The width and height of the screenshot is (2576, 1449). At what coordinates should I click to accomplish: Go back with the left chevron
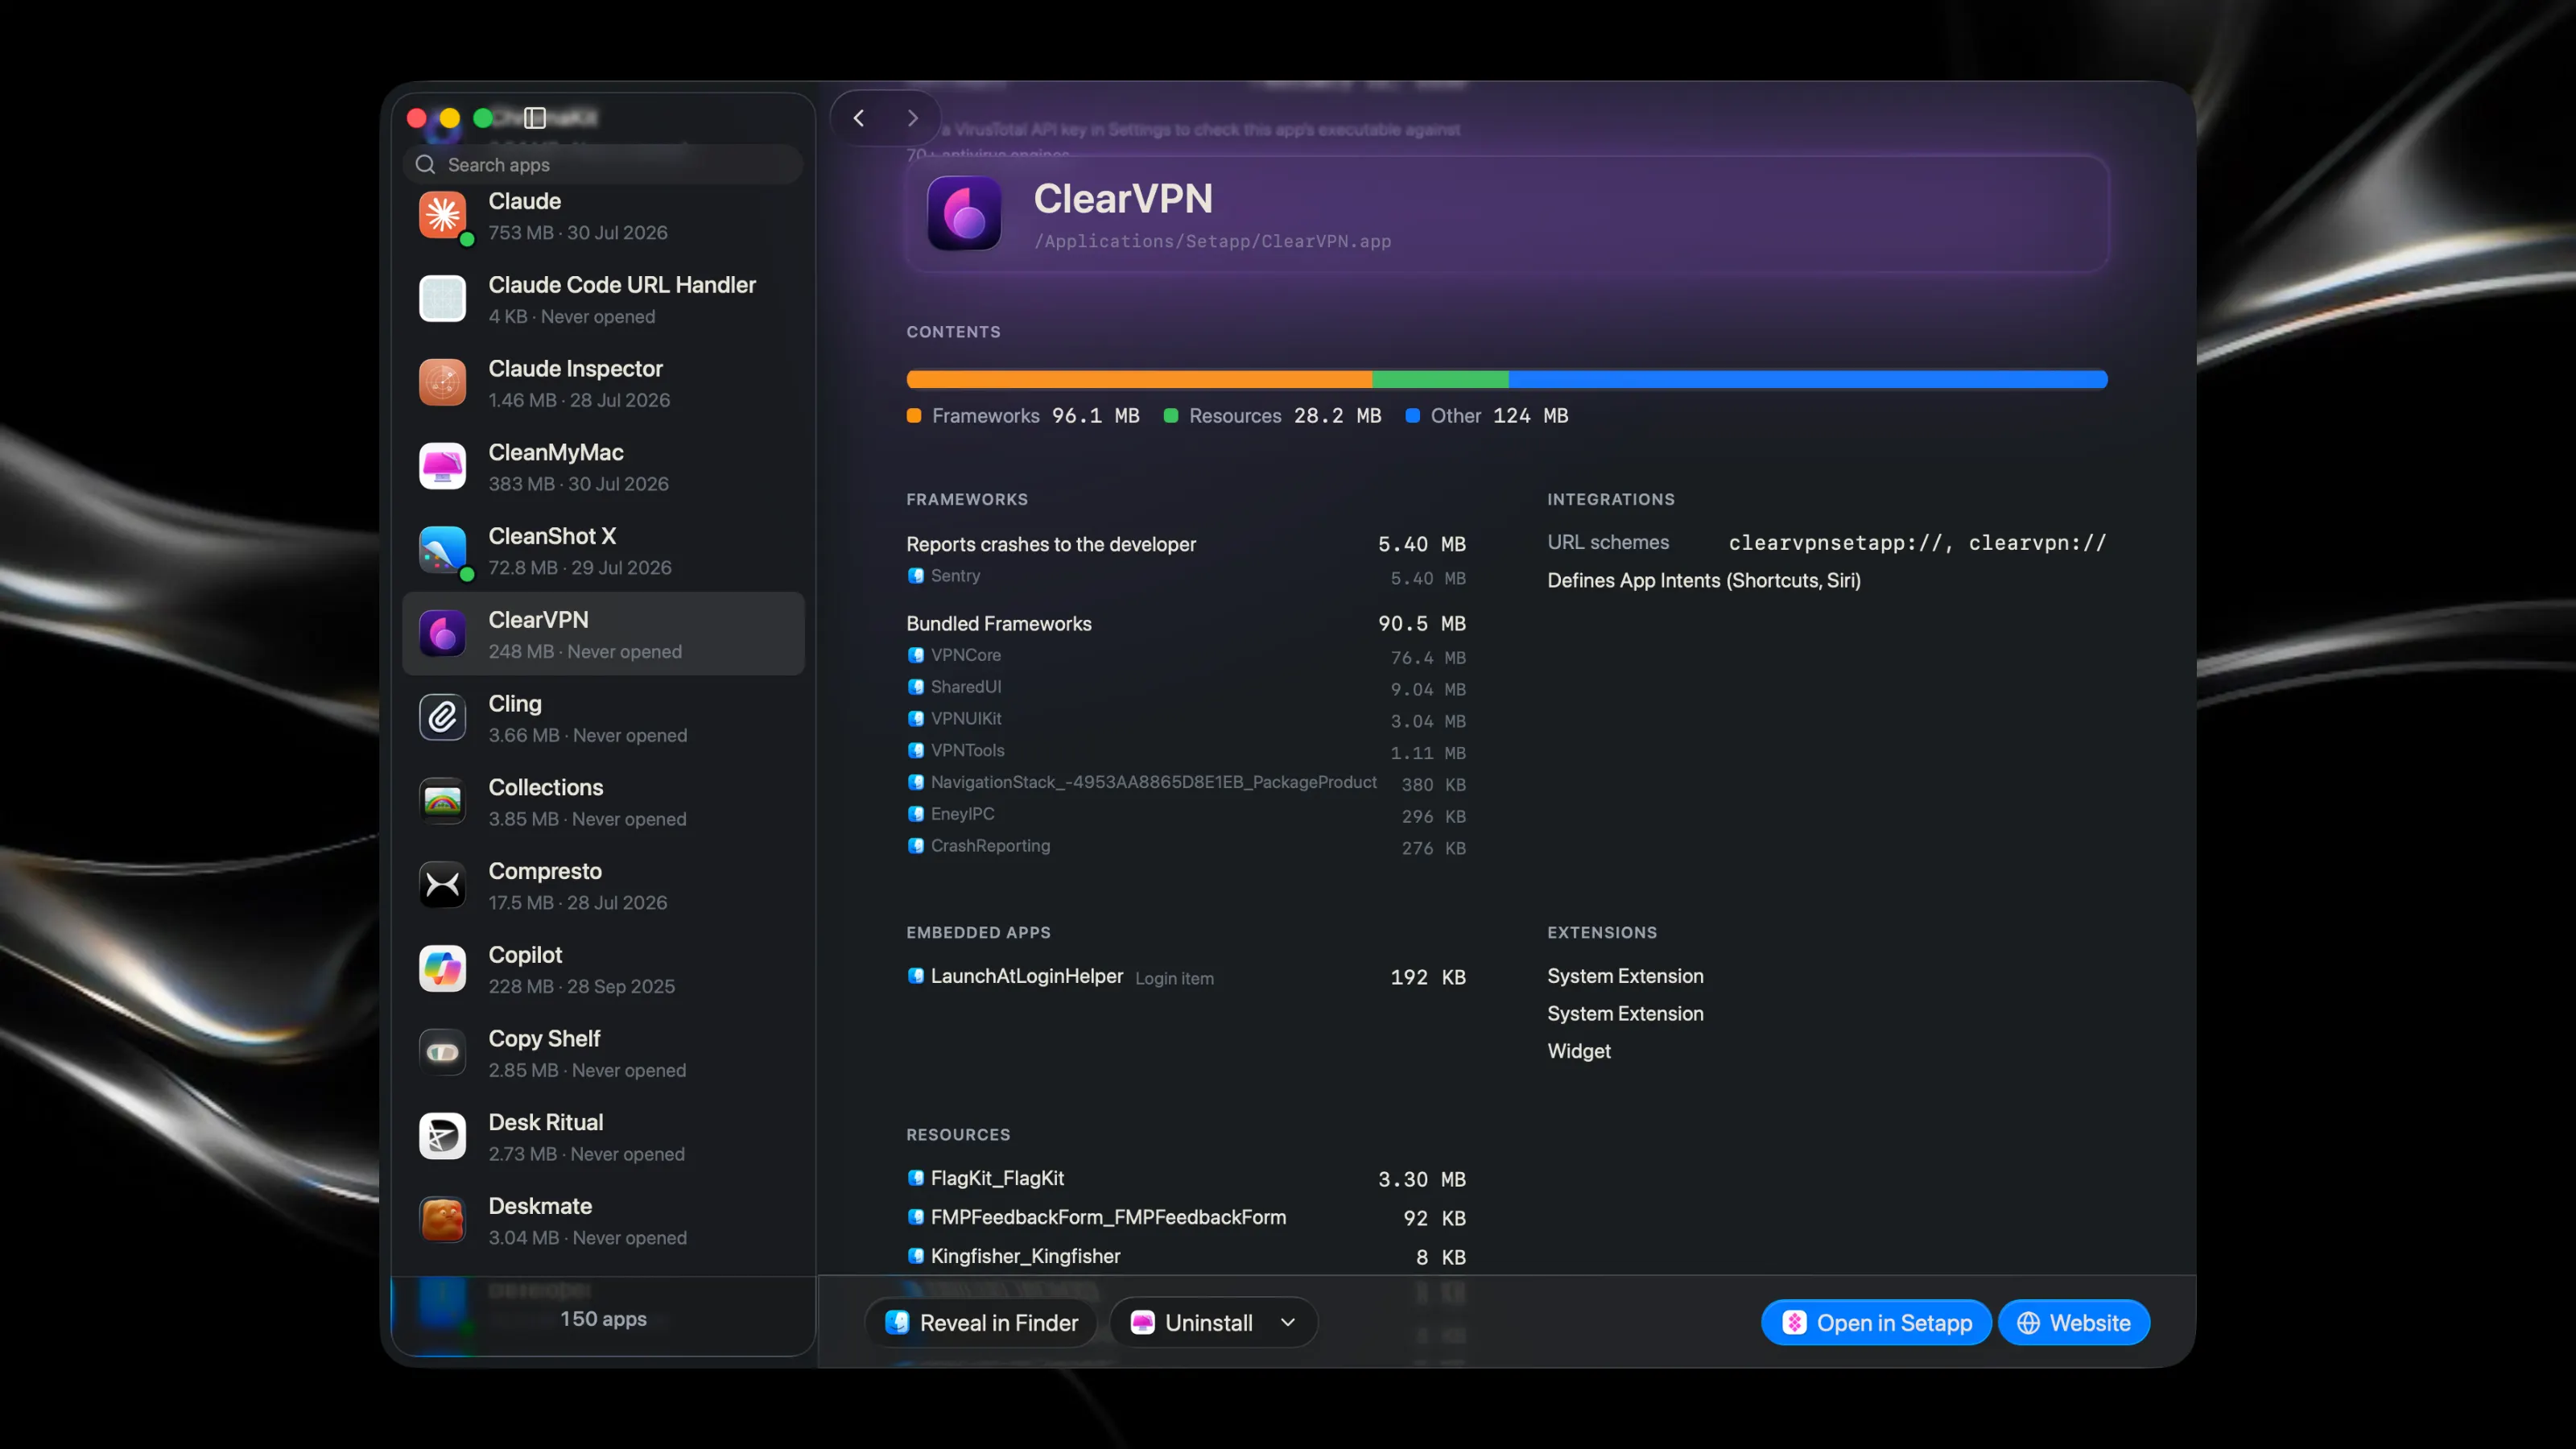pos(859,118)
